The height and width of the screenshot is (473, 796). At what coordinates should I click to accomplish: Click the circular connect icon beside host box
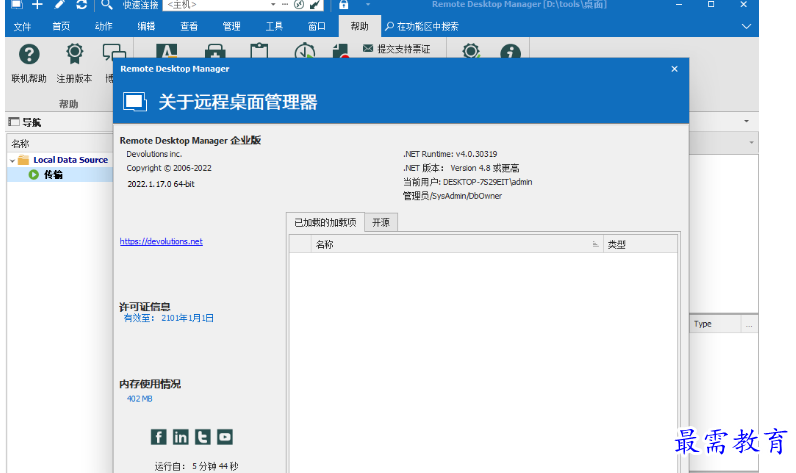(299, 5)
